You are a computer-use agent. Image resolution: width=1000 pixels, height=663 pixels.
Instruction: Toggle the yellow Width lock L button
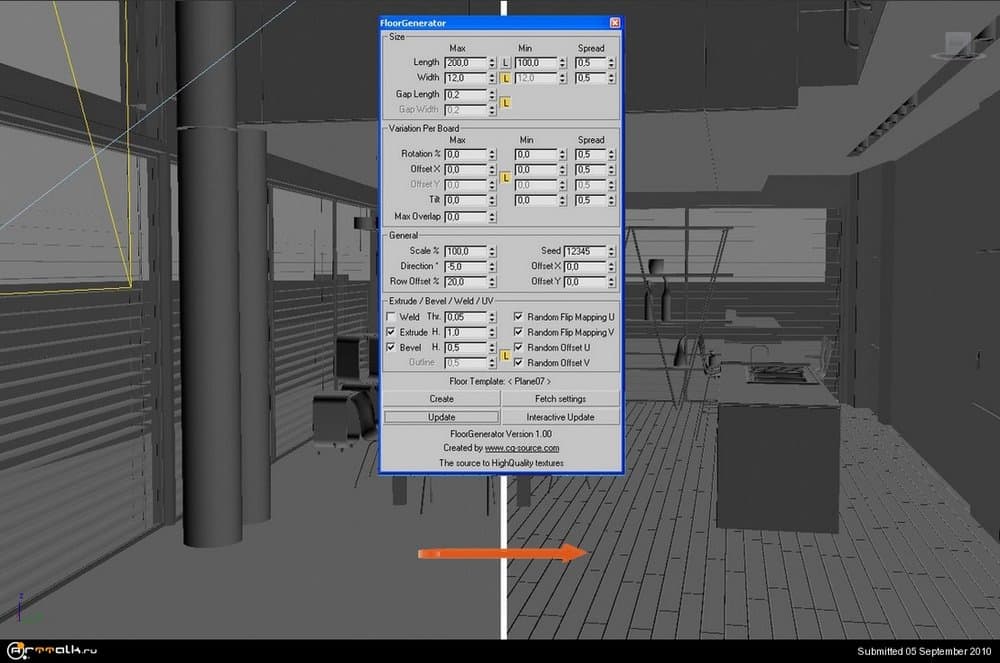505,78
